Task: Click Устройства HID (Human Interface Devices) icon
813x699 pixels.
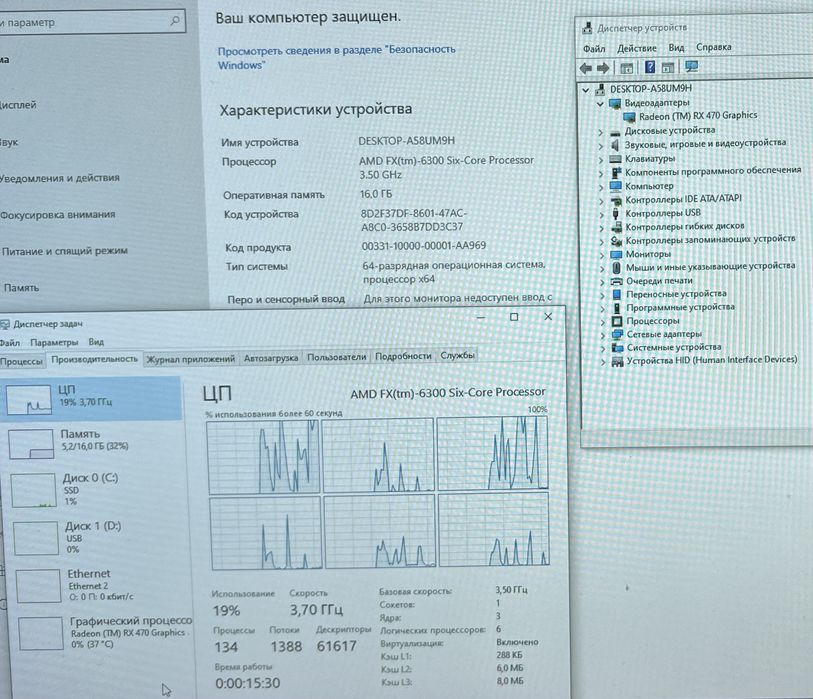Action: 617,361
